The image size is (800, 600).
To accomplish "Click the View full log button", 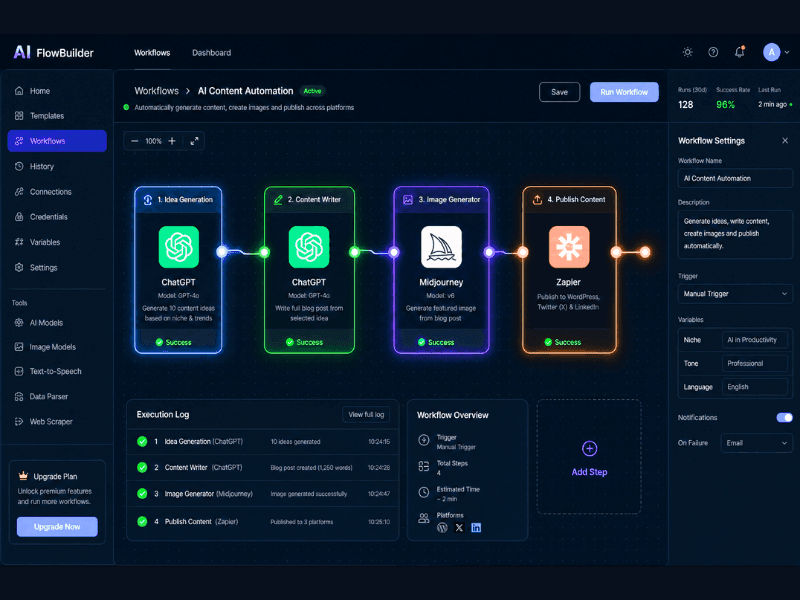I will pos(366,414).
